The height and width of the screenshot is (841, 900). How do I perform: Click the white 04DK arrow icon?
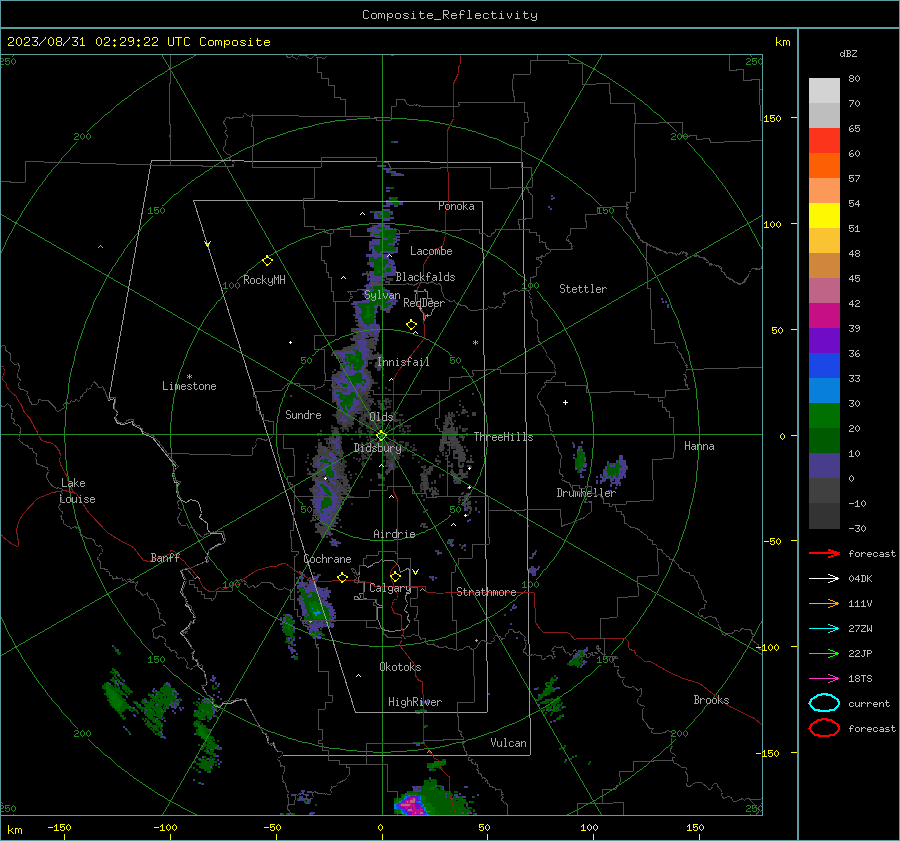coord(824,579)
